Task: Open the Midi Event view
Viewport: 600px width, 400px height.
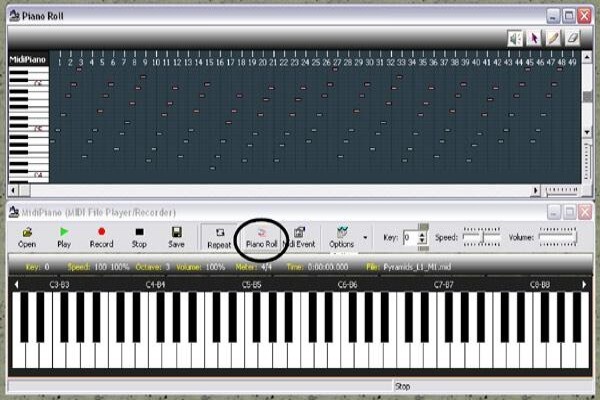Action: pos(300,238)
